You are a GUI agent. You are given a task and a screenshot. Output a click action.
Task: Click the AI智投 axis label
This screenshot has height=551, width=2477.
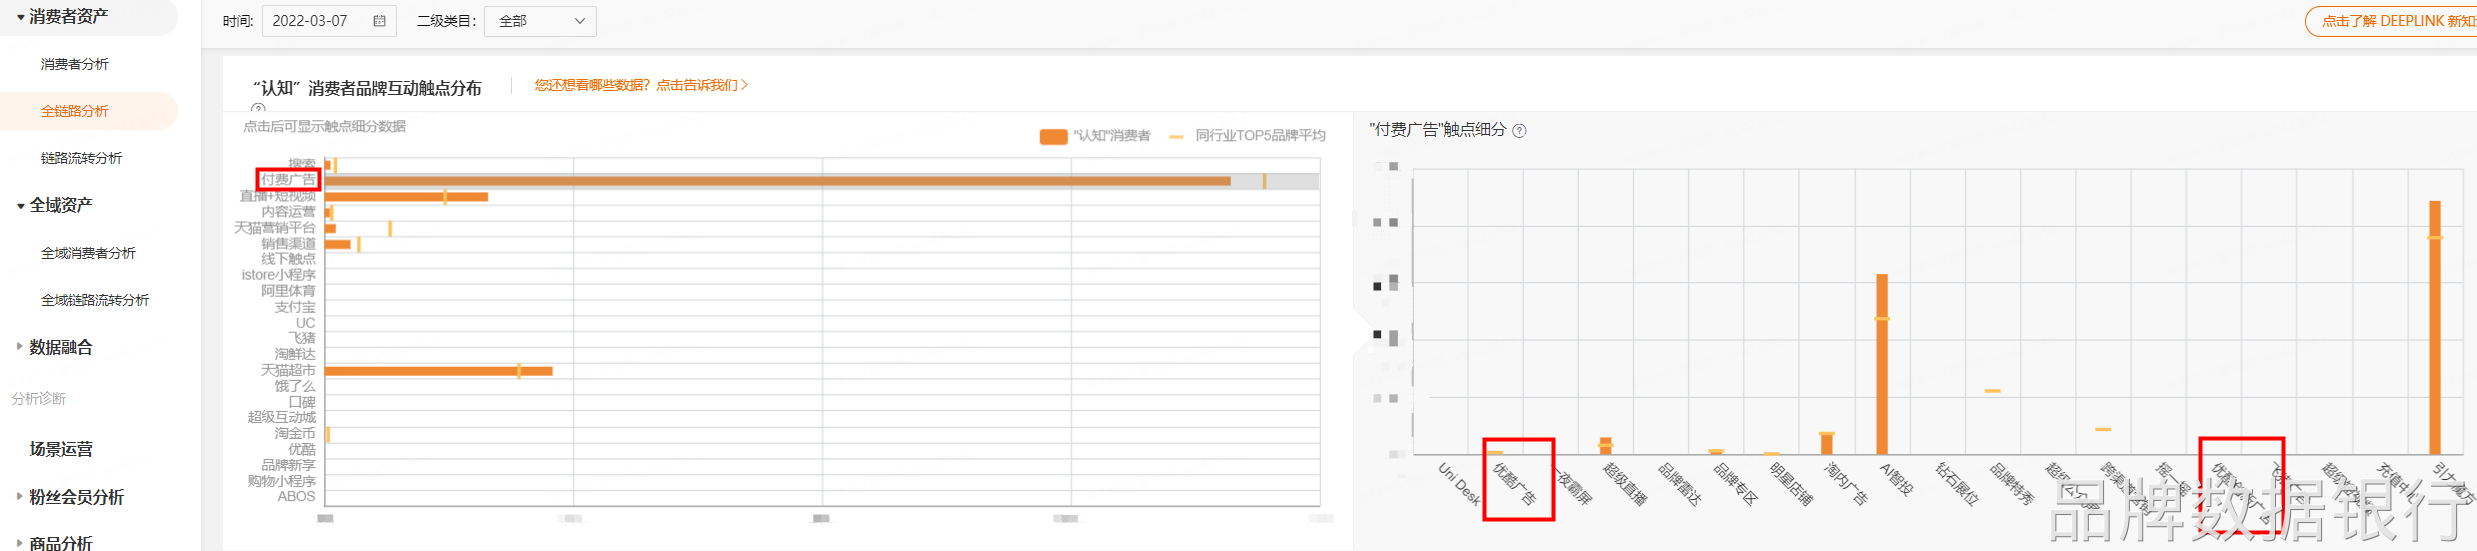tap(1896, 480)
